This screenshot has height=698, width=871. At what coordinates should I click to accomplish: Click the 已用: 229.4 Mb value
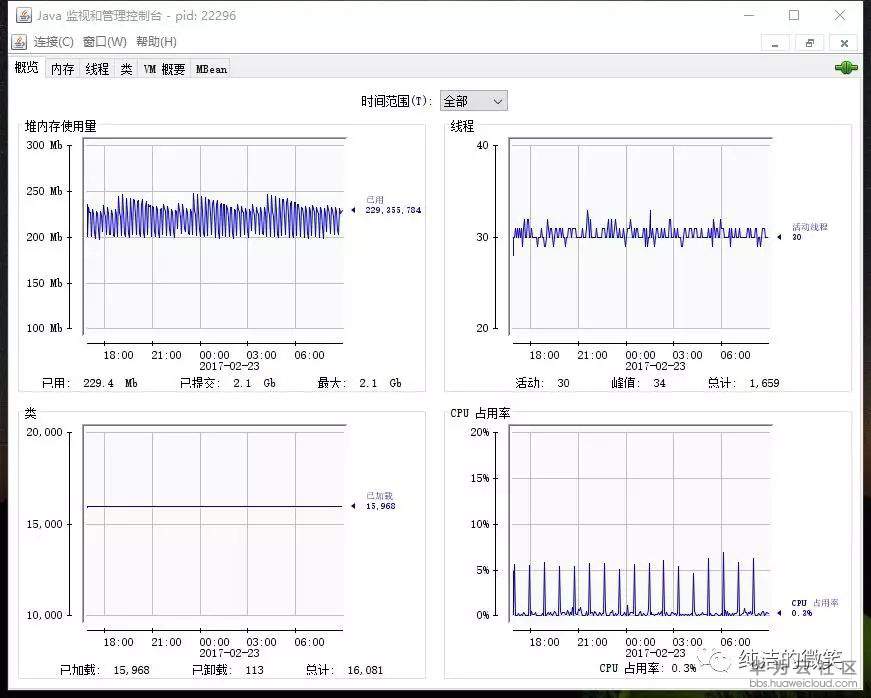point(89,383)
